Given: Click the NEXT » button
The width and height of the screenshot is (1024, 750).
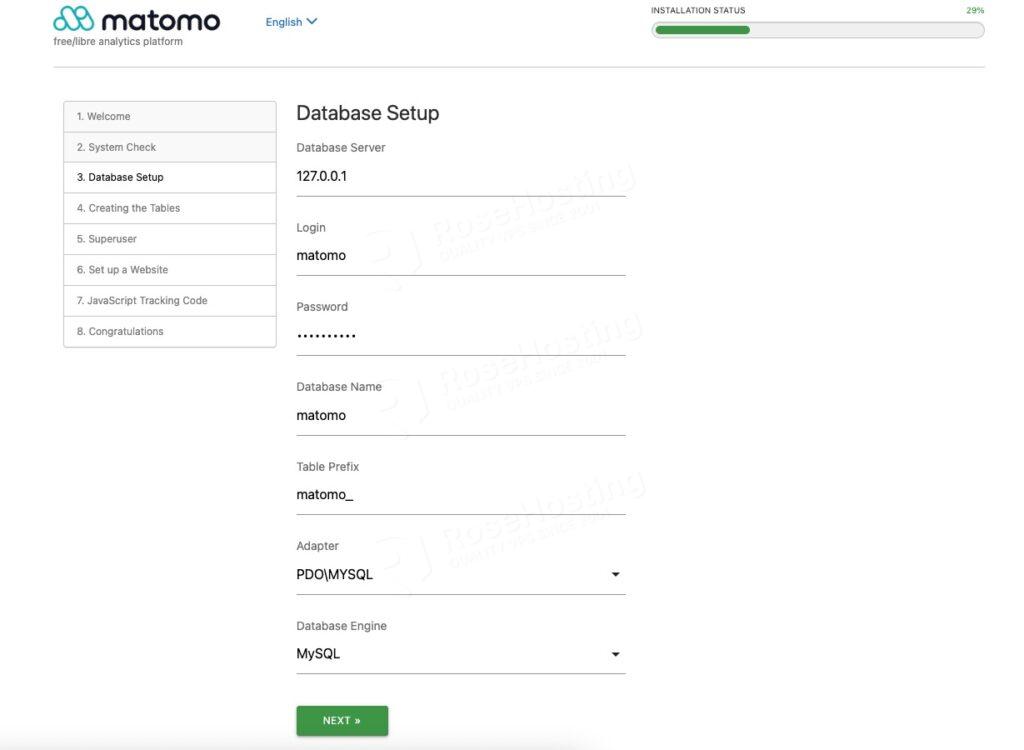Looking at the screenshot, I should 342,721.
